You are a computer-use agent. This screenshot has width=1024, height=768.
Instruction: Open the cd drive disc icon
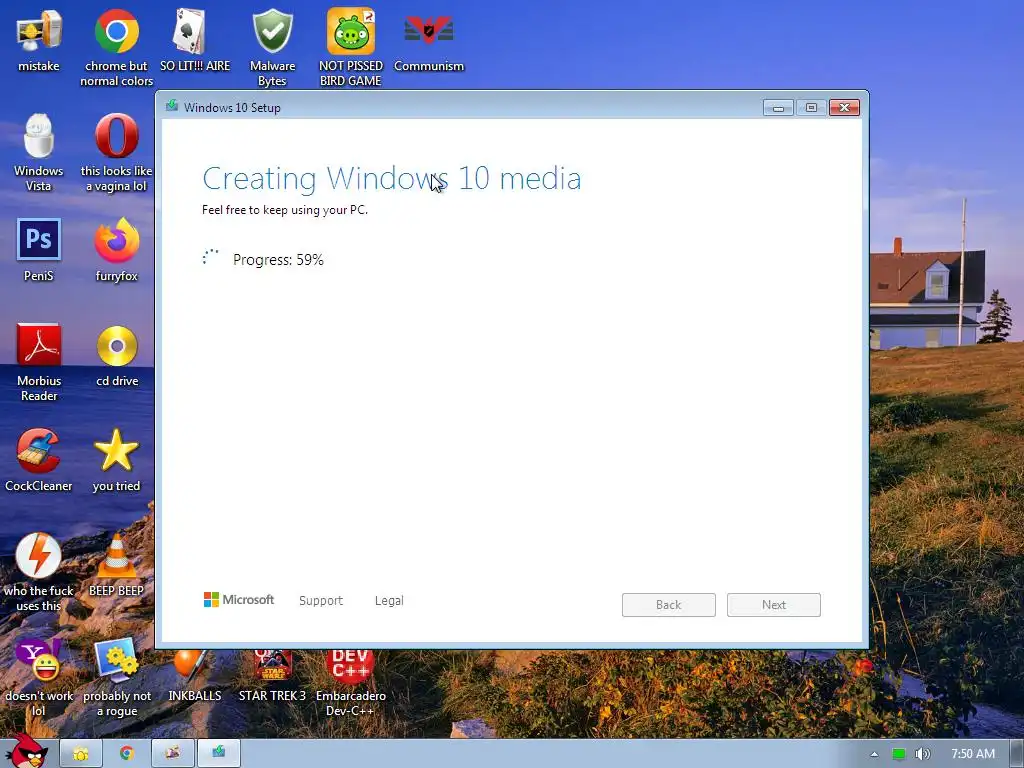tap(117, 346)
